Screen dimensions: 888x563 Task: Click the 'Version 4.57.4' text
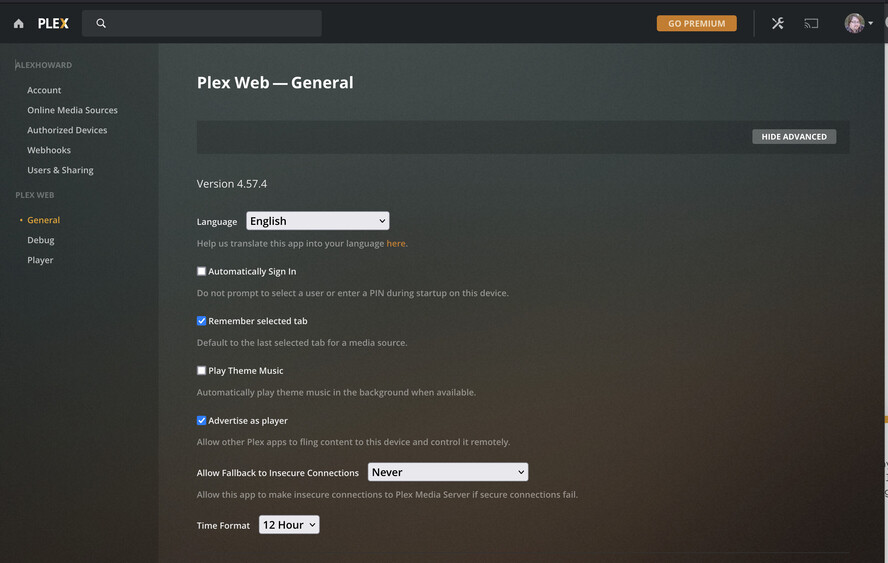[232, 184]
